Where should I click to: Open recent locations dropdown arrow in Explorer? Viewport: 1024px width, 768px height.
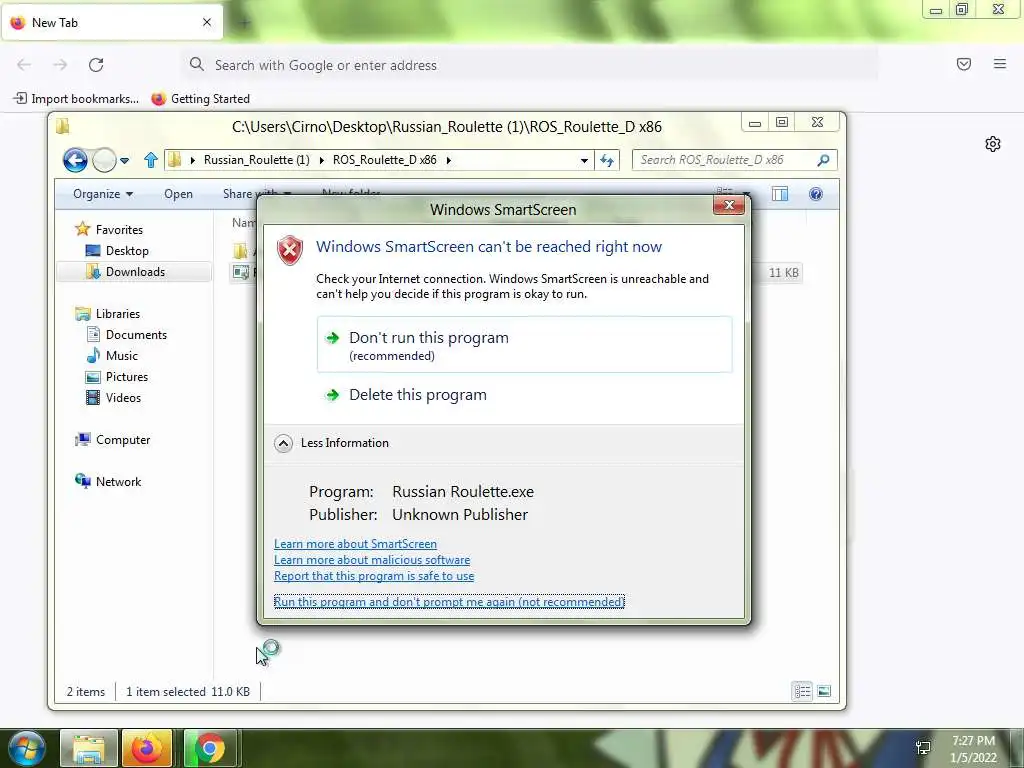(124, 160)
